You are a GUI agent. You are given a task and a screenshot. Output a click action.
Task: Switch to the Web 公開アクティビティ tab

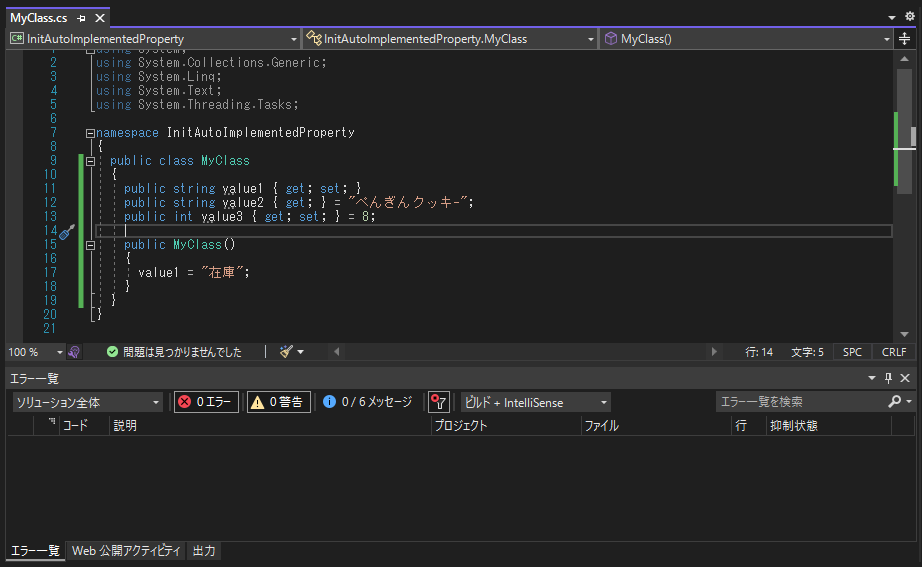pyautogui.click(x=126, y=551)
